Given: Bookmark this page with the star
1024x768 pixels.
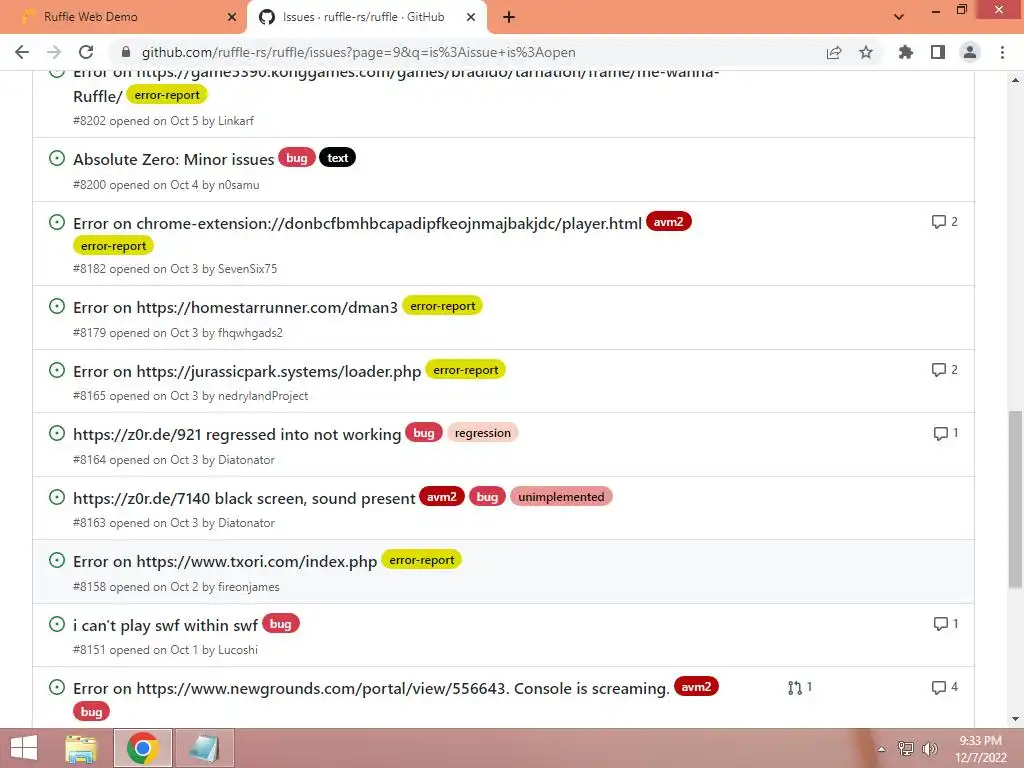Looking at the screenshot, I should (x=866, y=52).
